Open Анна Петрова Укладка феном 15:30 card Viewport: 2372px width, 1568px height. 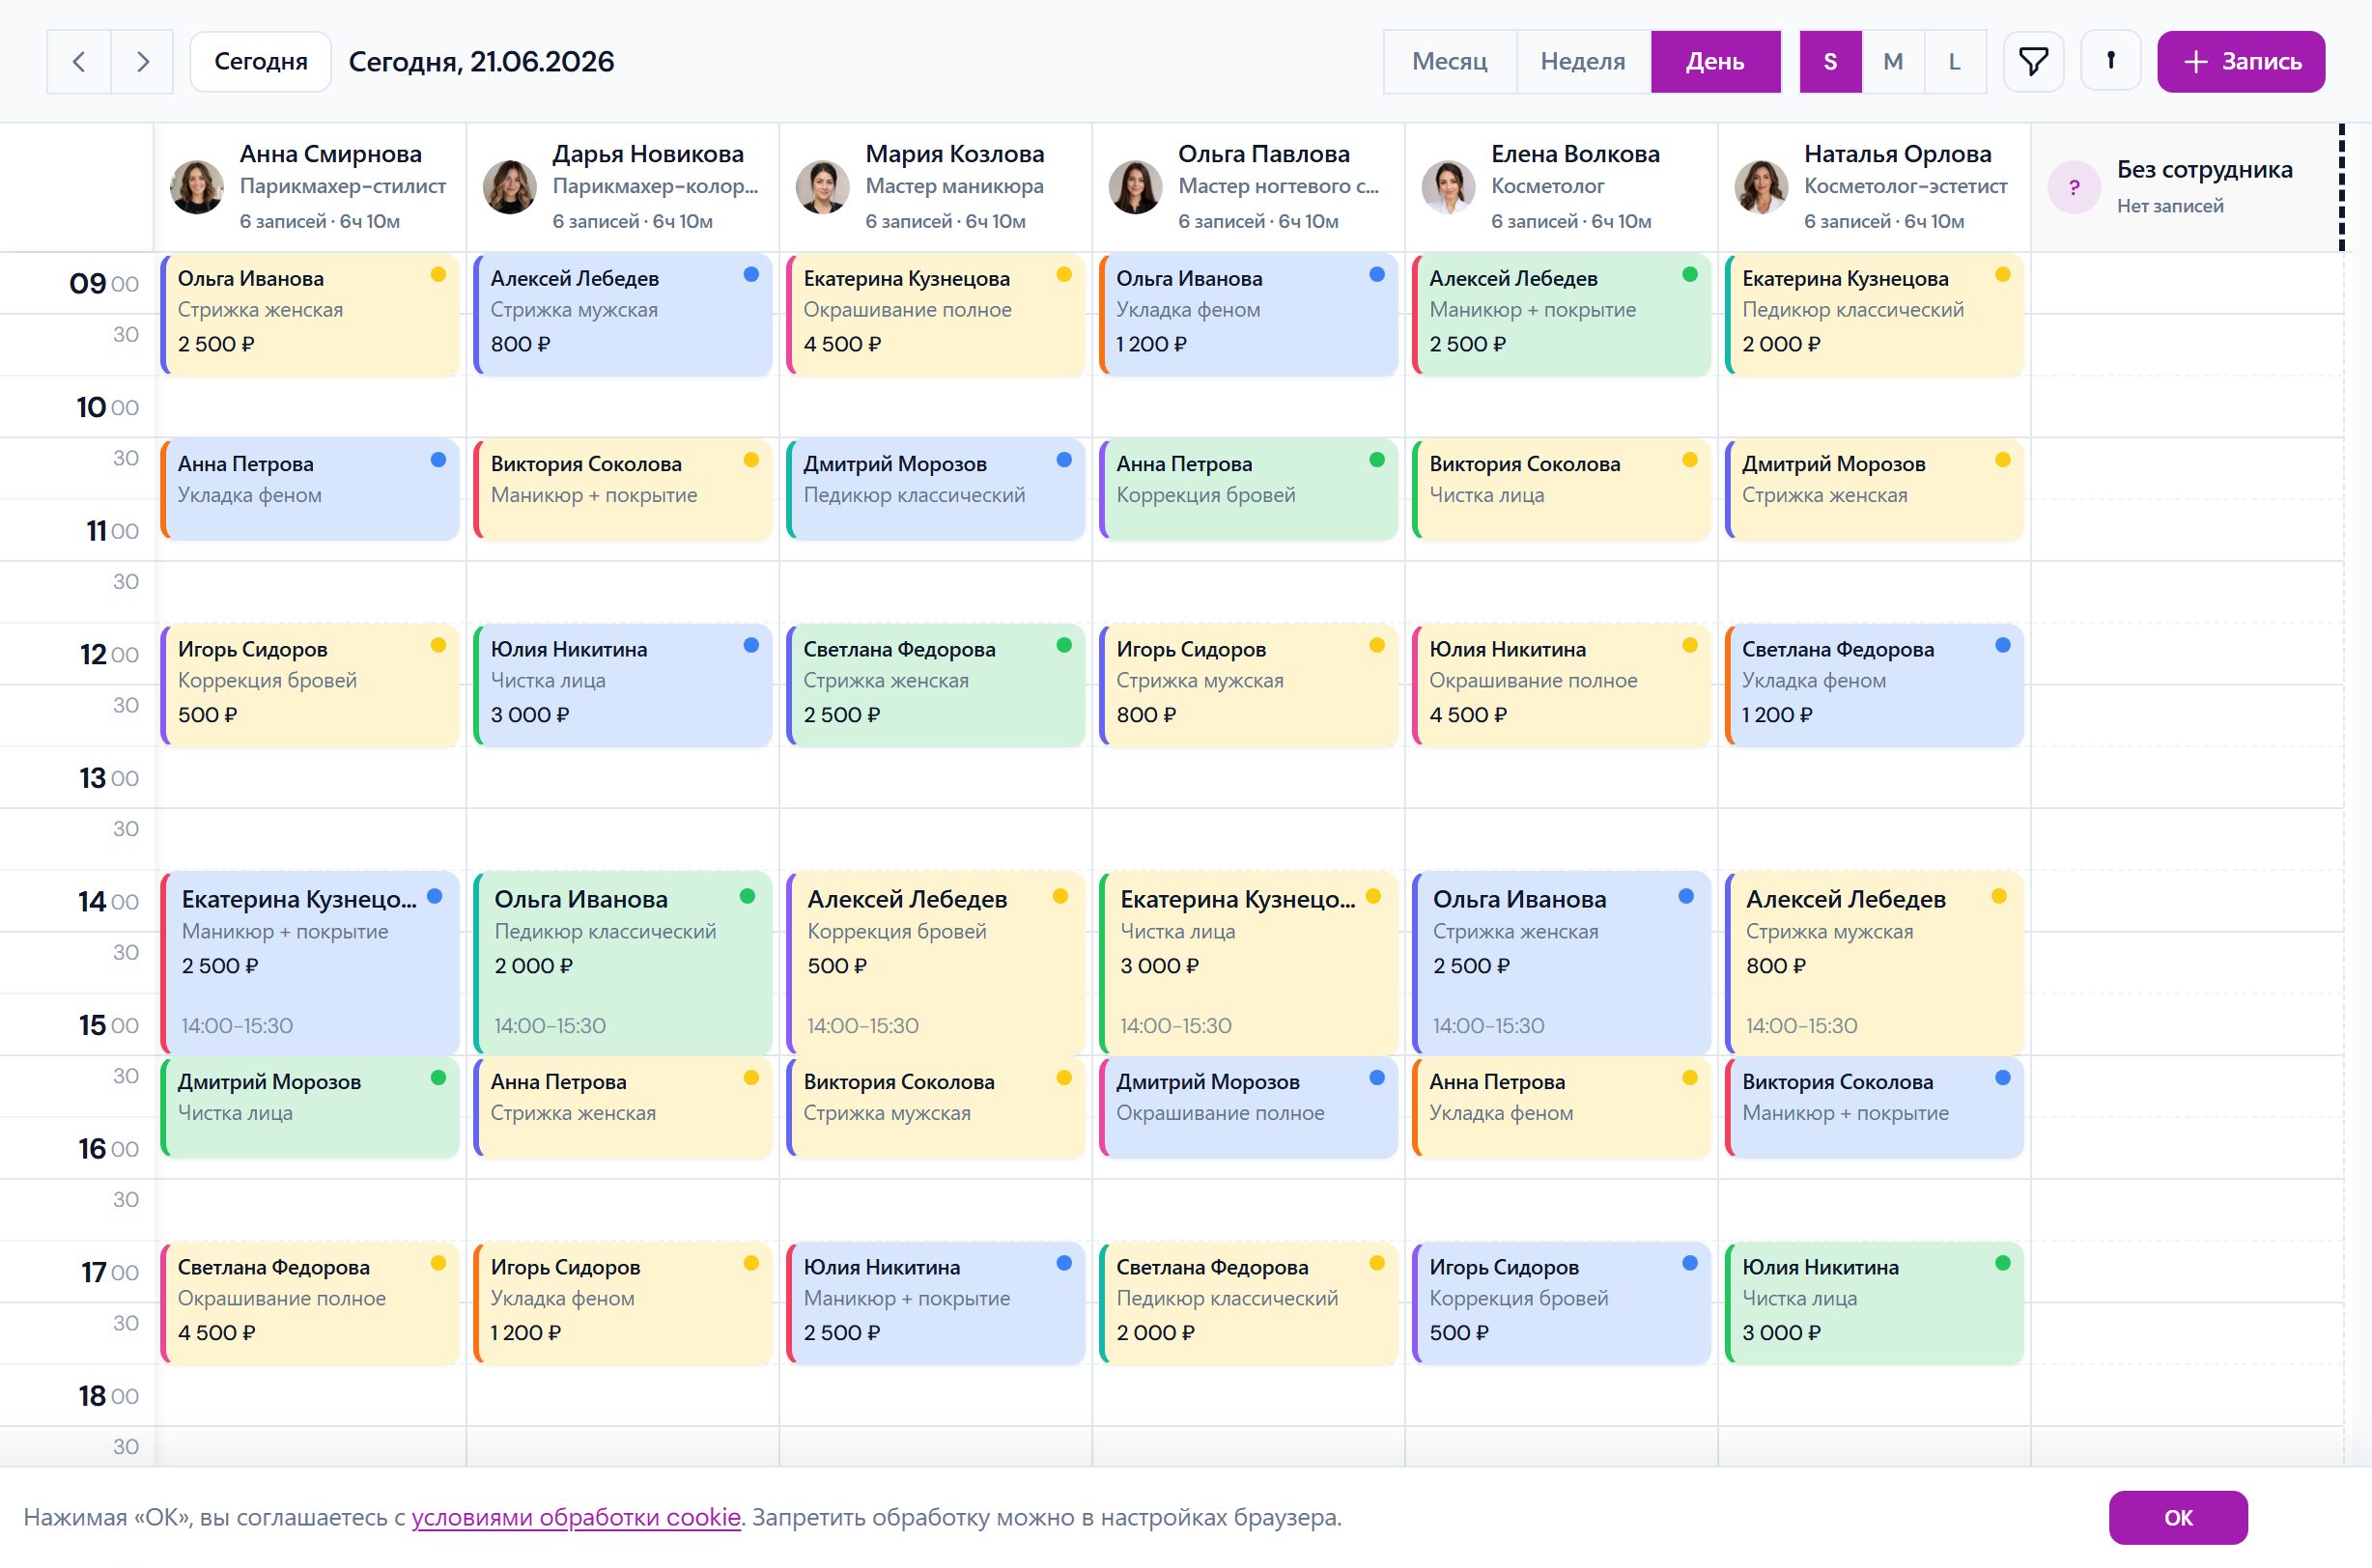click(x=1562, y=1108)
